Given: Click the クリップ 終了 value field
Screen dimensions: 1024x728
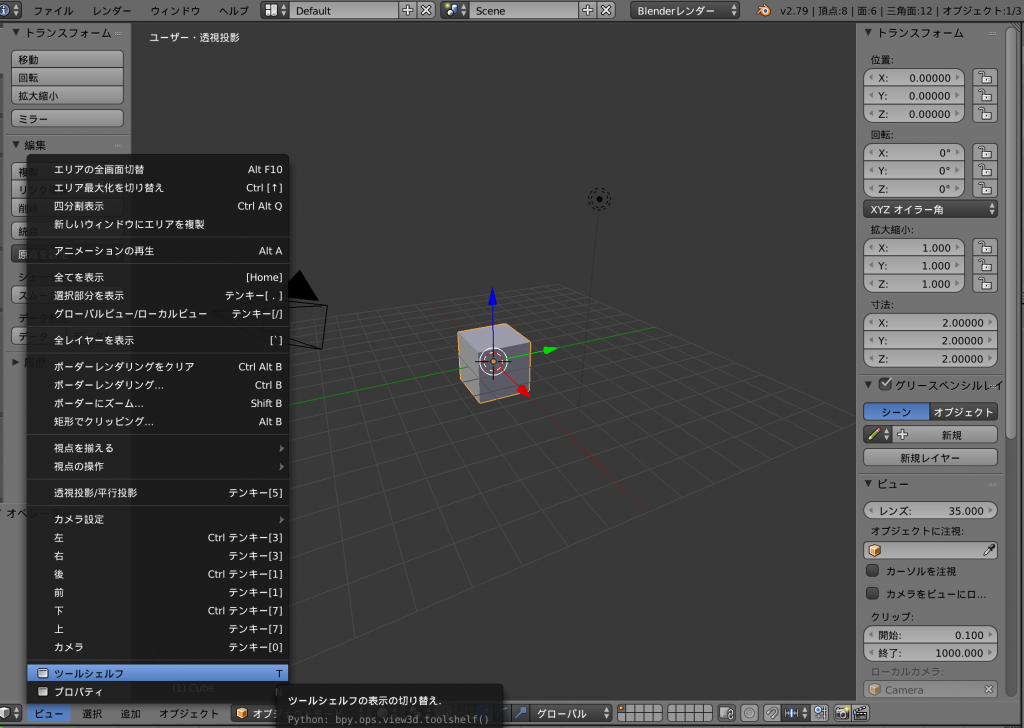Looking at the screenshot, I should pyautogui.click(x=930, y=653).
